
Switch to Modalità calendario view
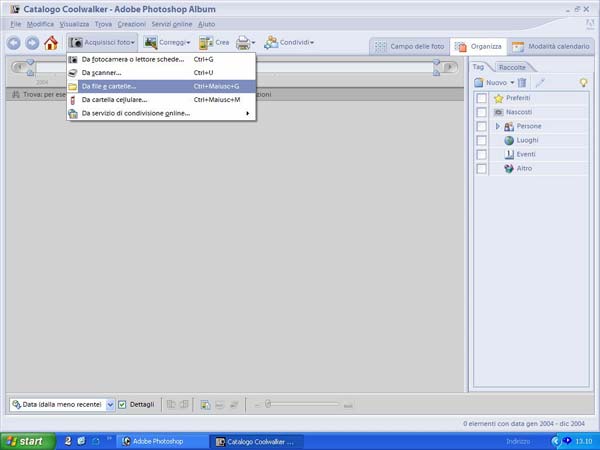click(551, 47)
